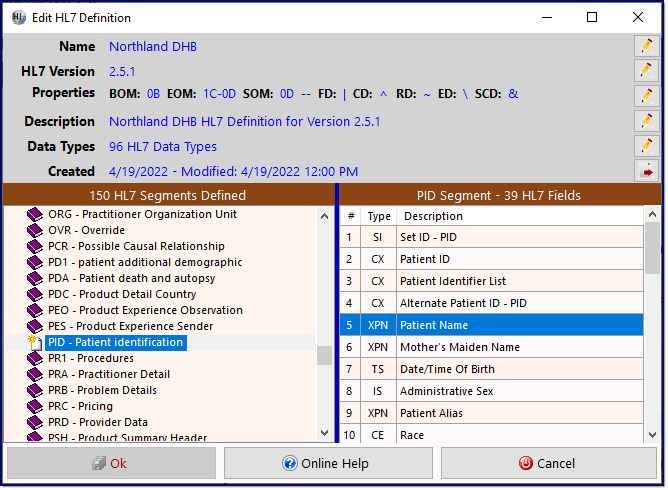Screen dimensions: 668x490
Task: Select PDC - Product Detail Country segment
Action: [x=122, y=294]
